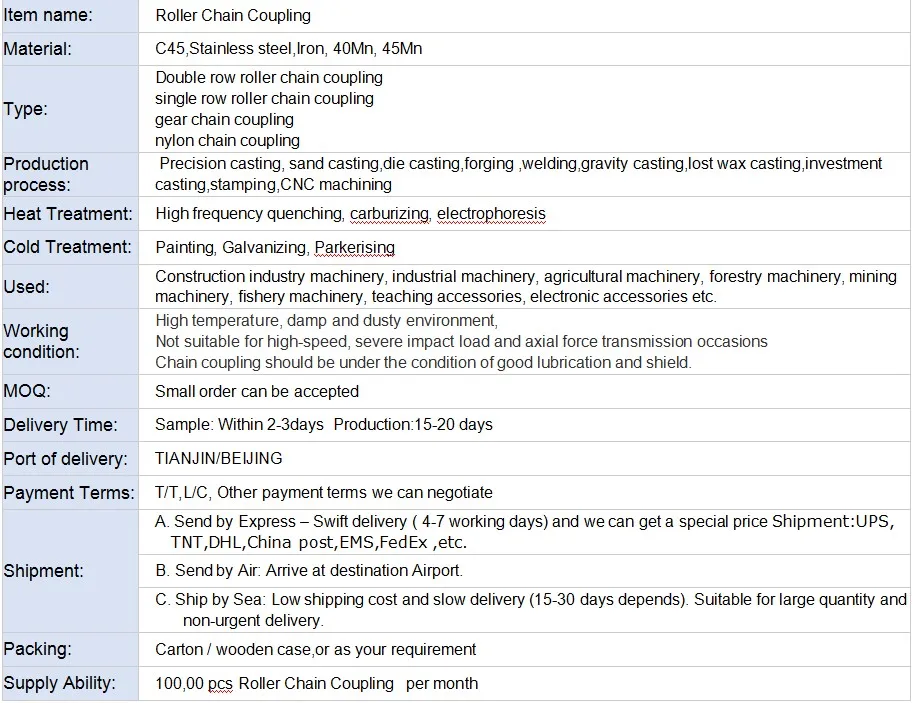Click the underlined word "Parkerising"
This screenshot has width=913, height=703.
354,247
